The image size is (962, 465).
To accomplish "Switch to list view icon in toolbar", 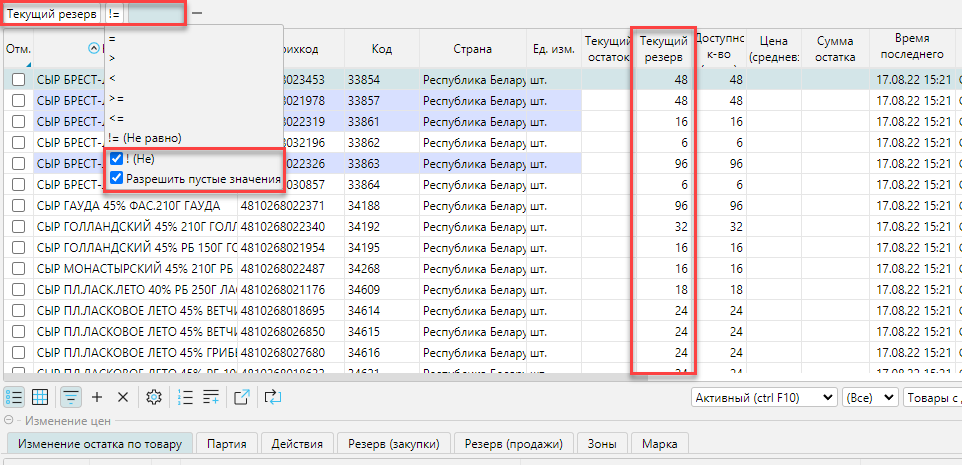I will 15,397.
